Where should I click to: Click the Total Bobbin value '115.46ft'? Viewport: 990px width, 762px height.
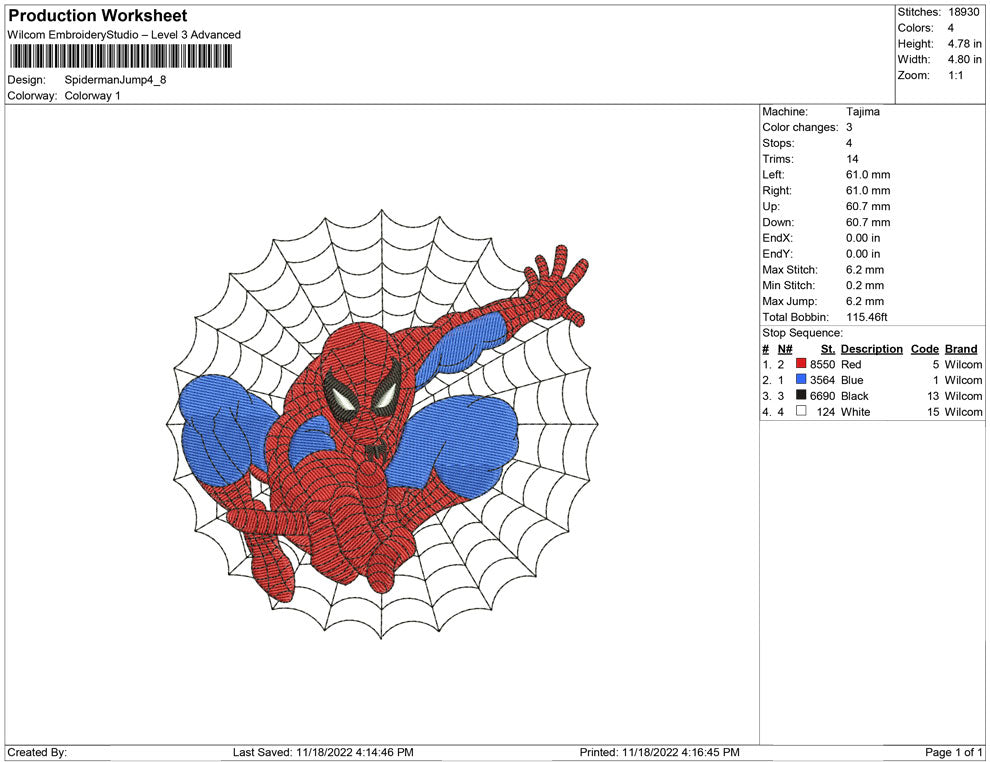[x=866, y=317]
